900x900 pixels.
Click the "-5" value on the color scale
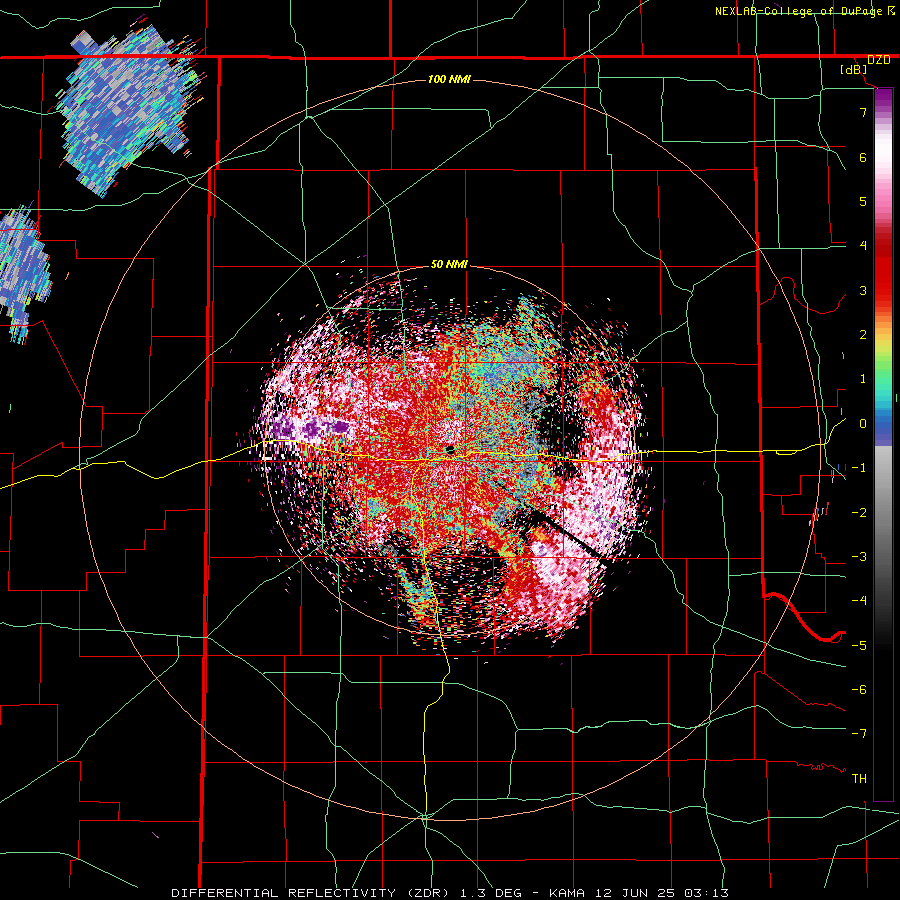[859, 646]
